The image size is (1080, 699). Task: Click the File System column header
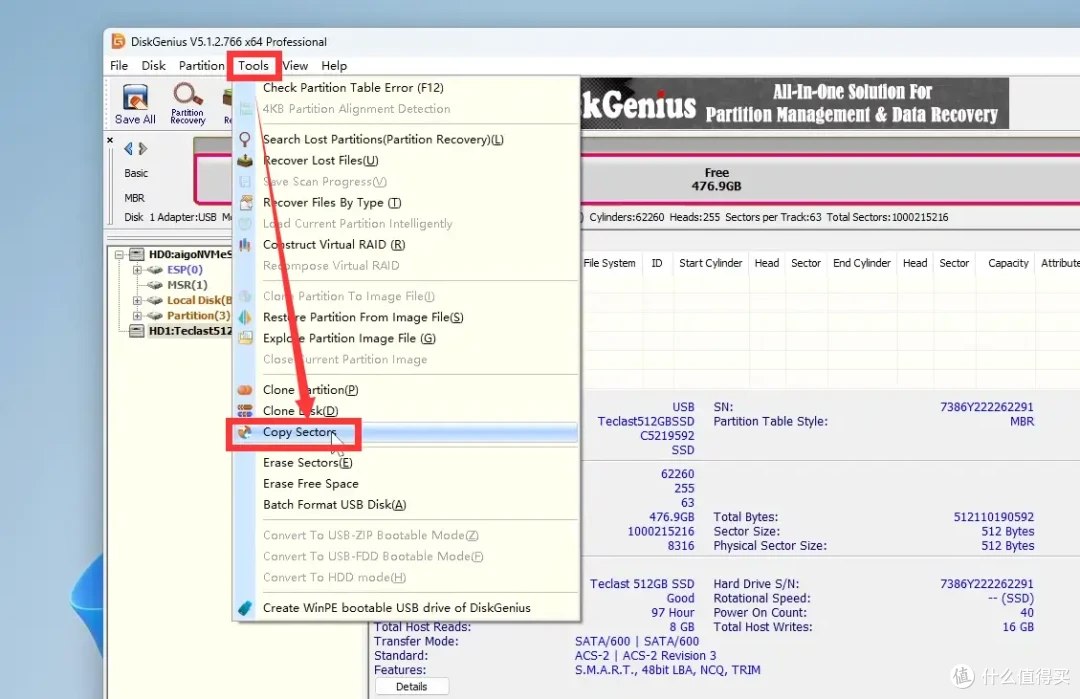coord(610,263)
